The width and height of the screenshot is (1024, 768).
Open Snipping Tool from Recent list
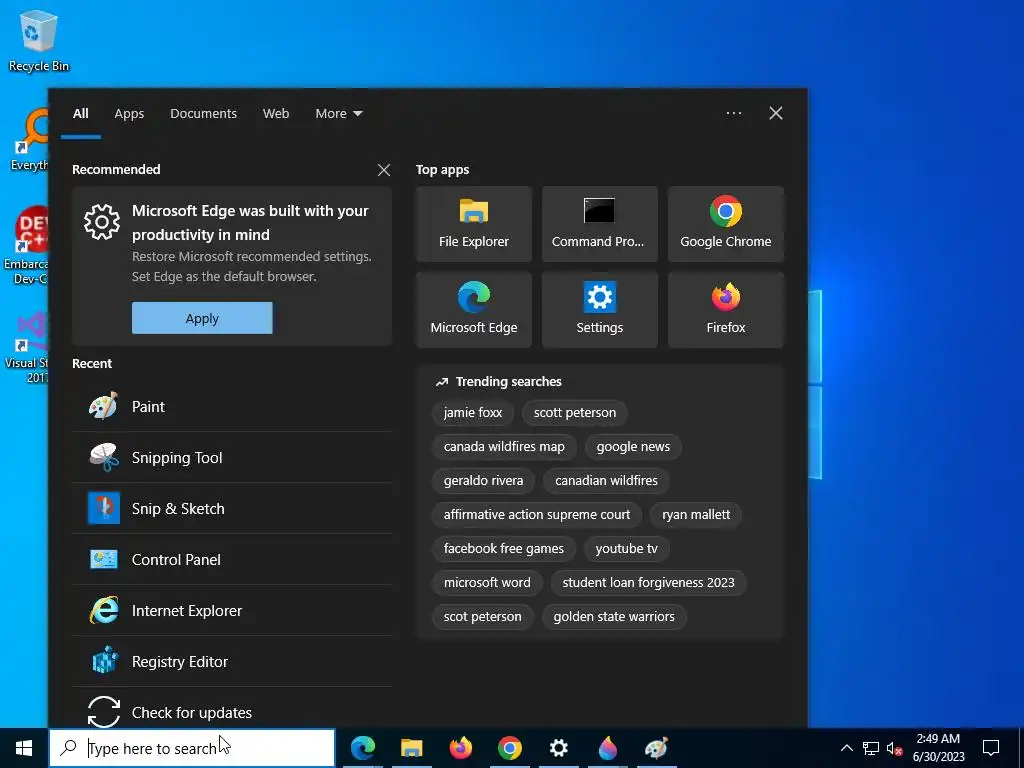232,457
